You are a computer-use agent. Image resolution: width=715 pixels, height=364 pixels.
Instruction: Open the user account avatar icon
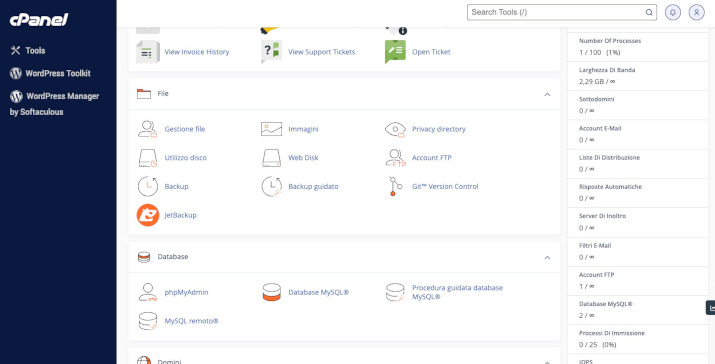coord(696,12)
